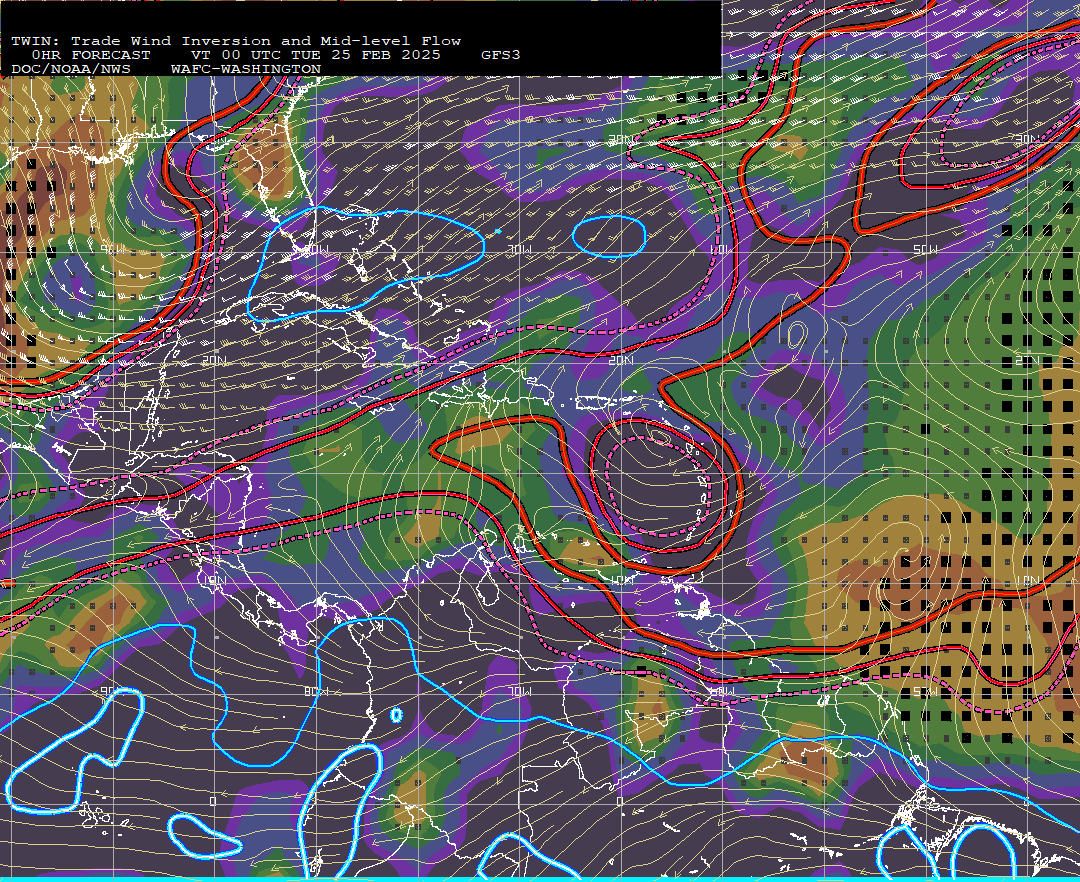
Task: Click the 80W label west of Ecuador and Colombia
Action: pyautogui.click(x=316, y=691)
